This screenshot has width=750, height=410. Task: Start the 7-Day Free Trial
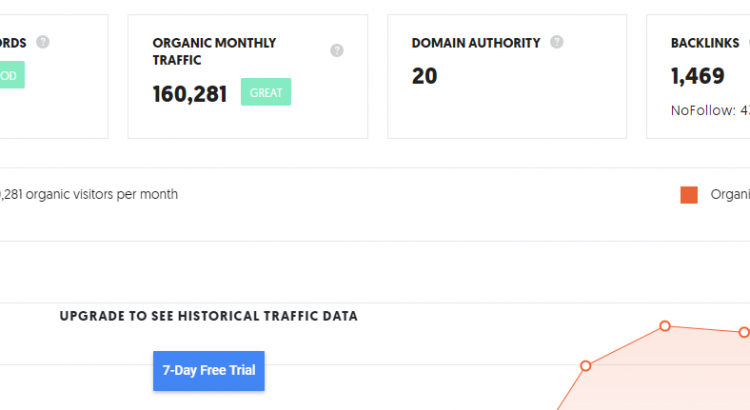208,370
